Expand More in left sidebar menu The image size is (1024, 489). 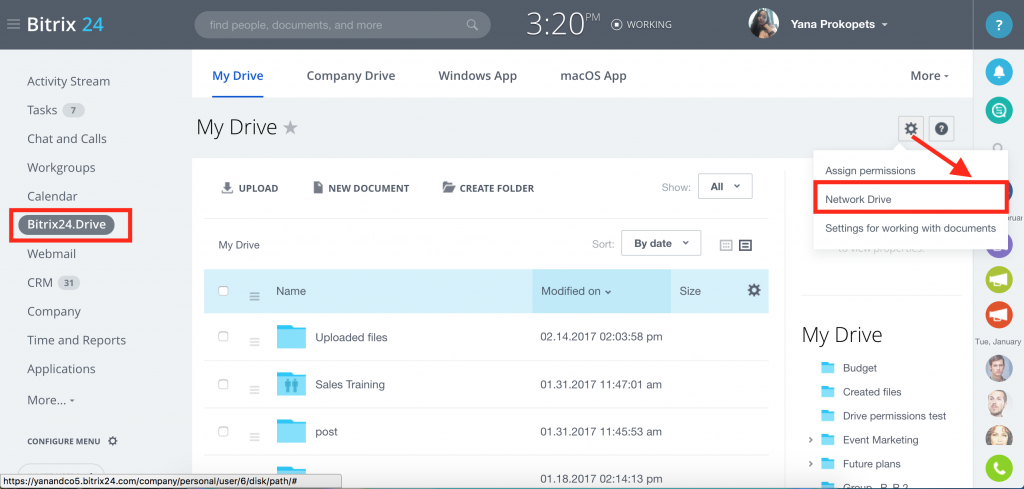[x=51, y=400]
